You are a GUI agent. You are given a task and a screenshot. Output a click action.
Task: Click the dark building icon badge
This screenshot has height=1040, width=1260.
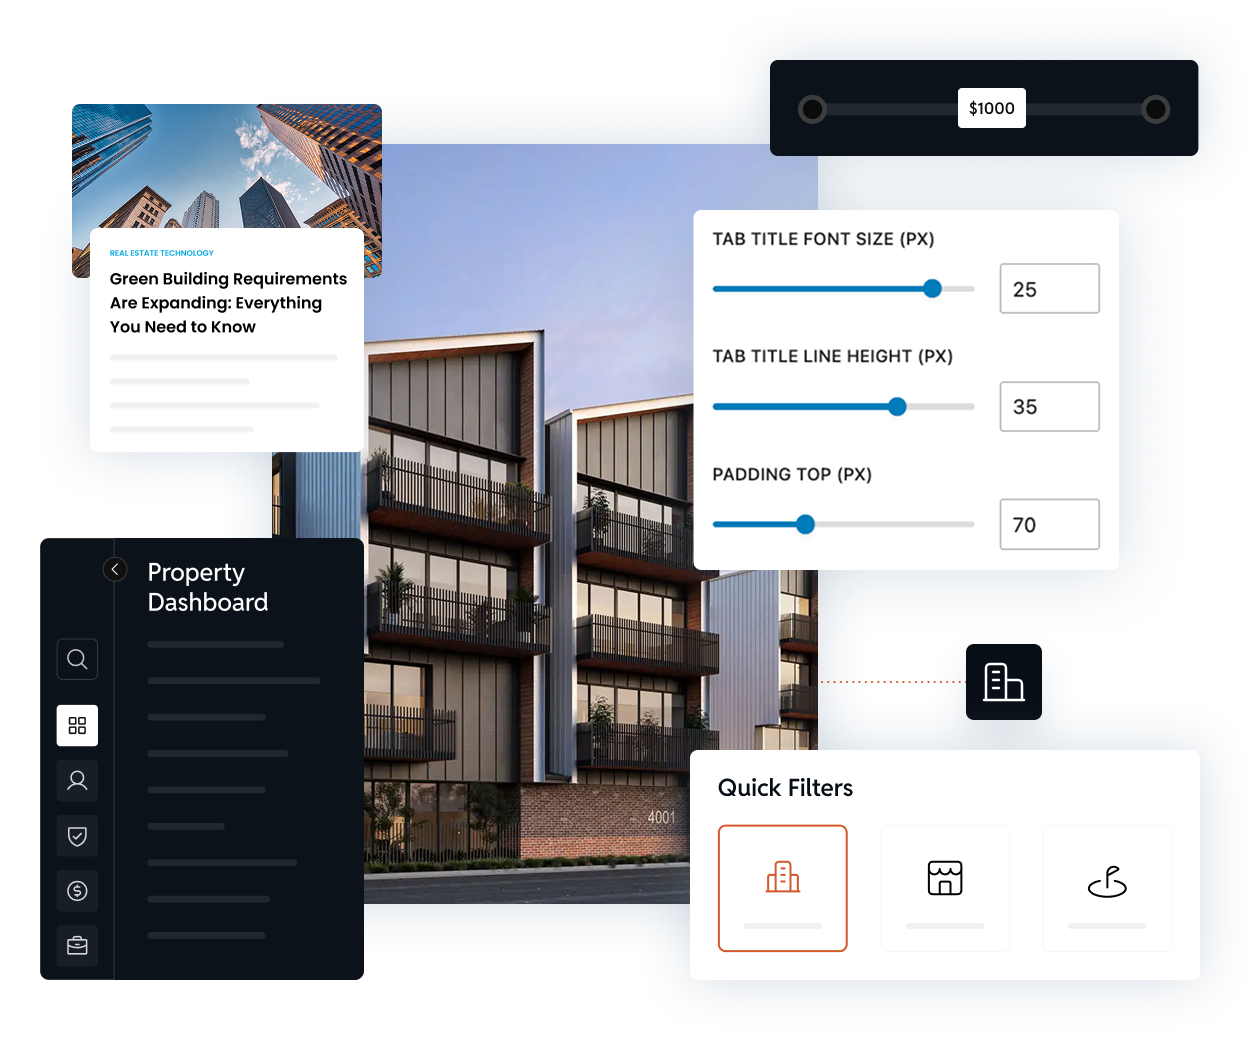[x=1004, y=682]
